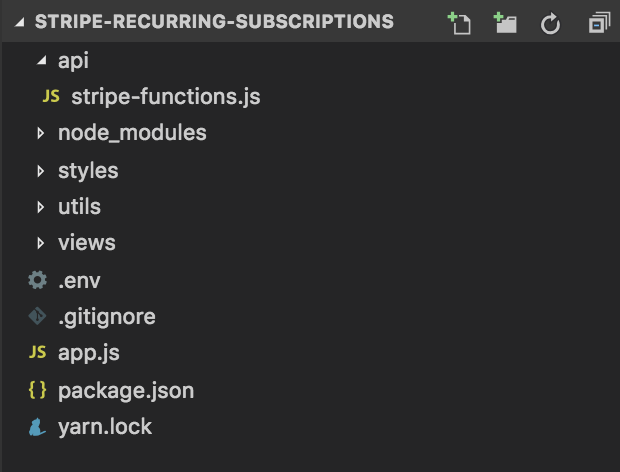Collapse the api folder arrow
This screenshot has height=472, width=620.
coord(42,60)
